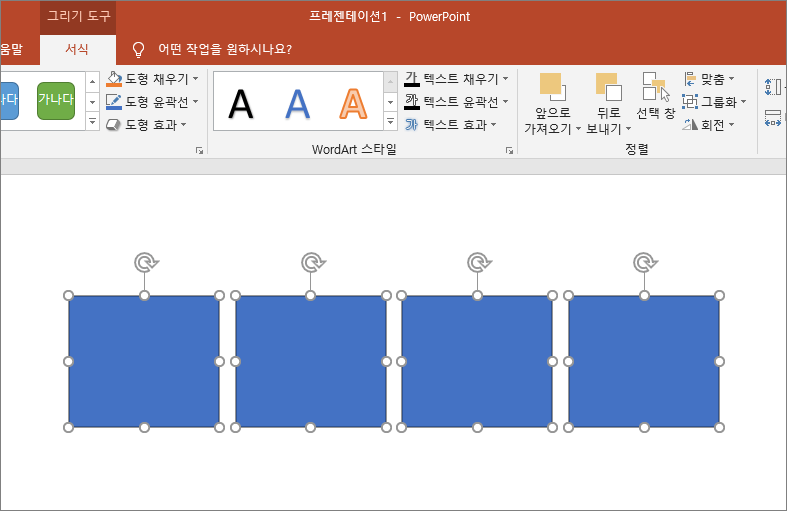Image resolution: width=787 pixels, height=511 pixels.
Task: Click rotation handle of first rectangle
Action: tap(146, 263)
